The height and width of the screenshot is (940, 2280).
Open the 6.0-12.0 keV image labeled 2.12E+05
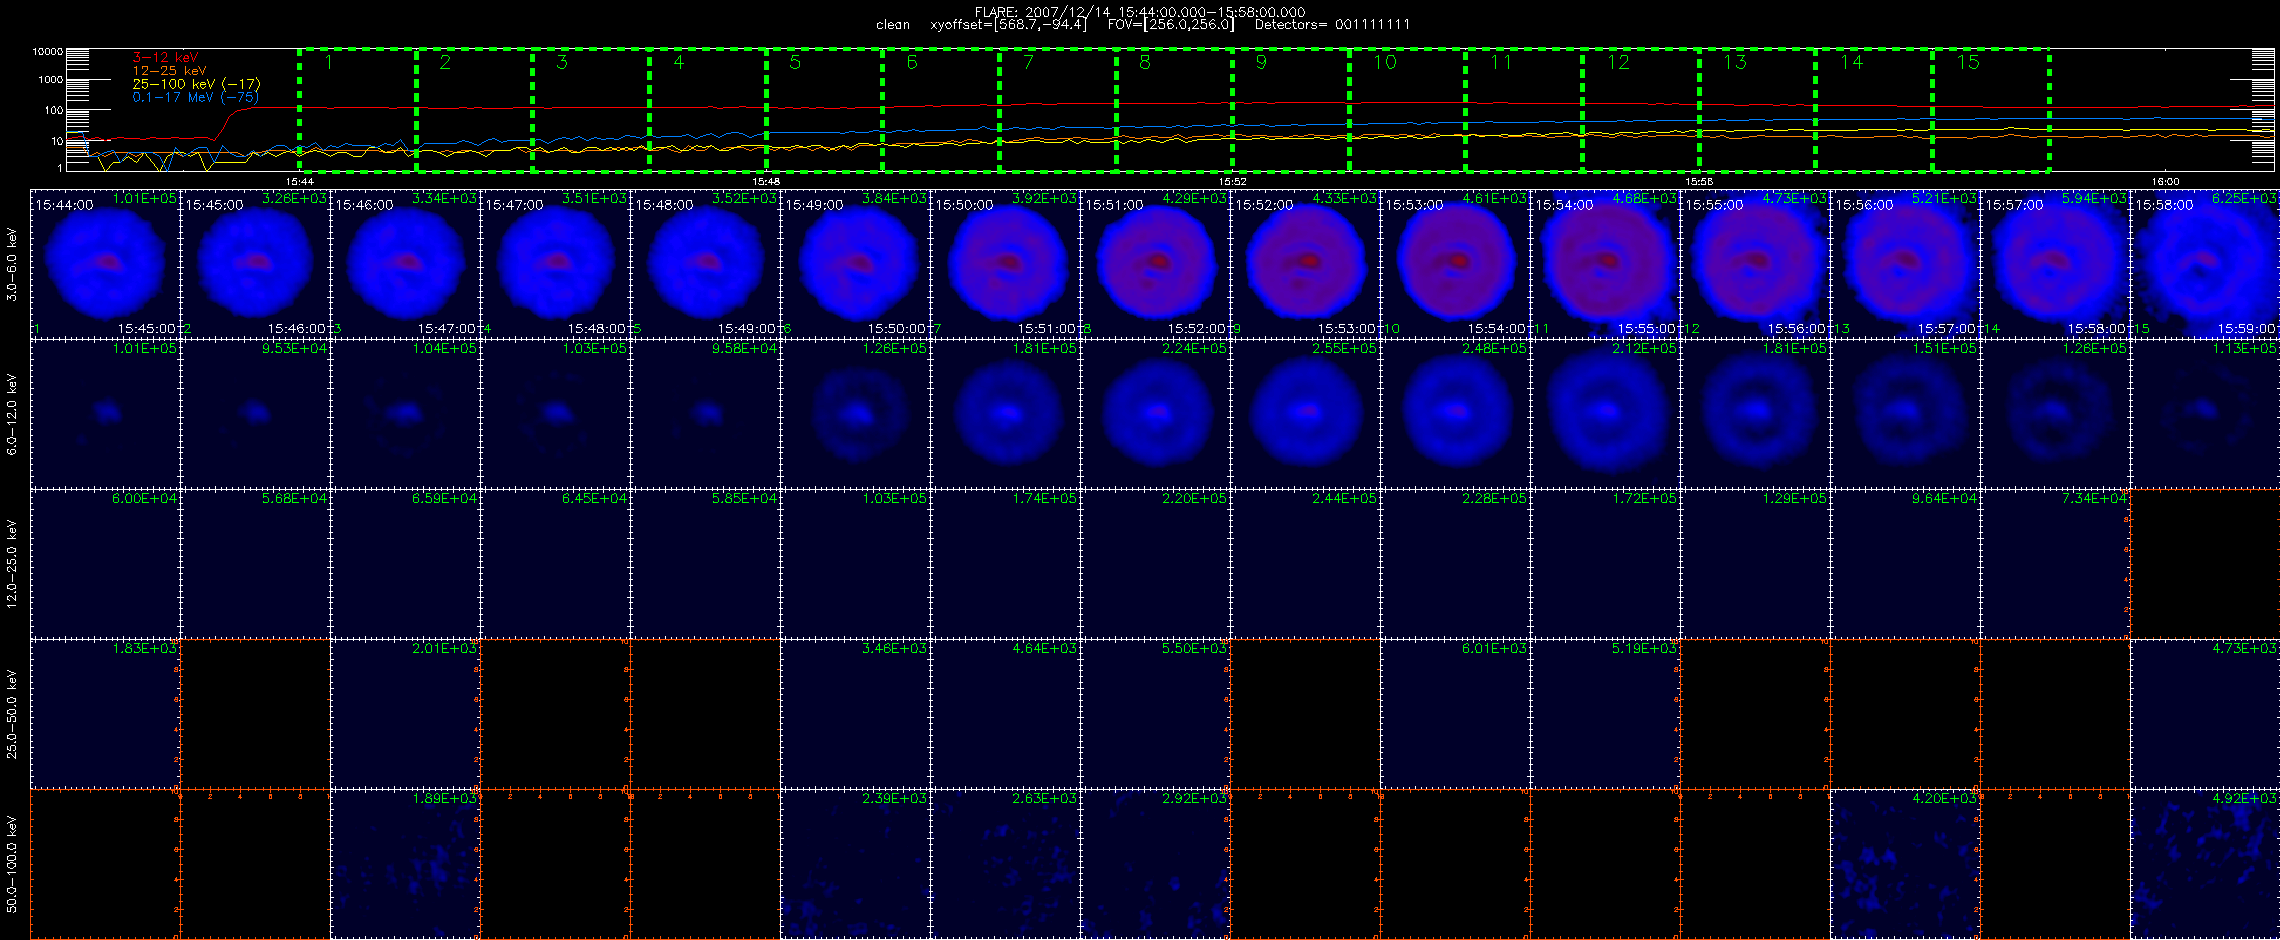tap(1606, 414)
